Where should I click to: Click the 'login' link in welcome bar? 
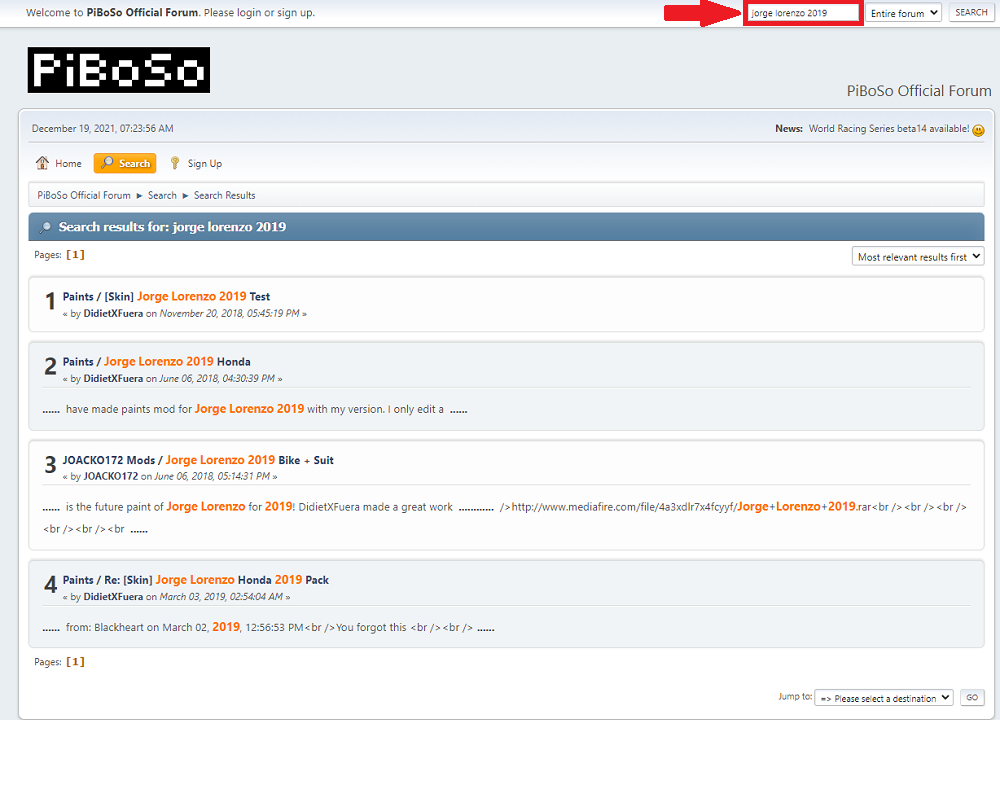249,13
